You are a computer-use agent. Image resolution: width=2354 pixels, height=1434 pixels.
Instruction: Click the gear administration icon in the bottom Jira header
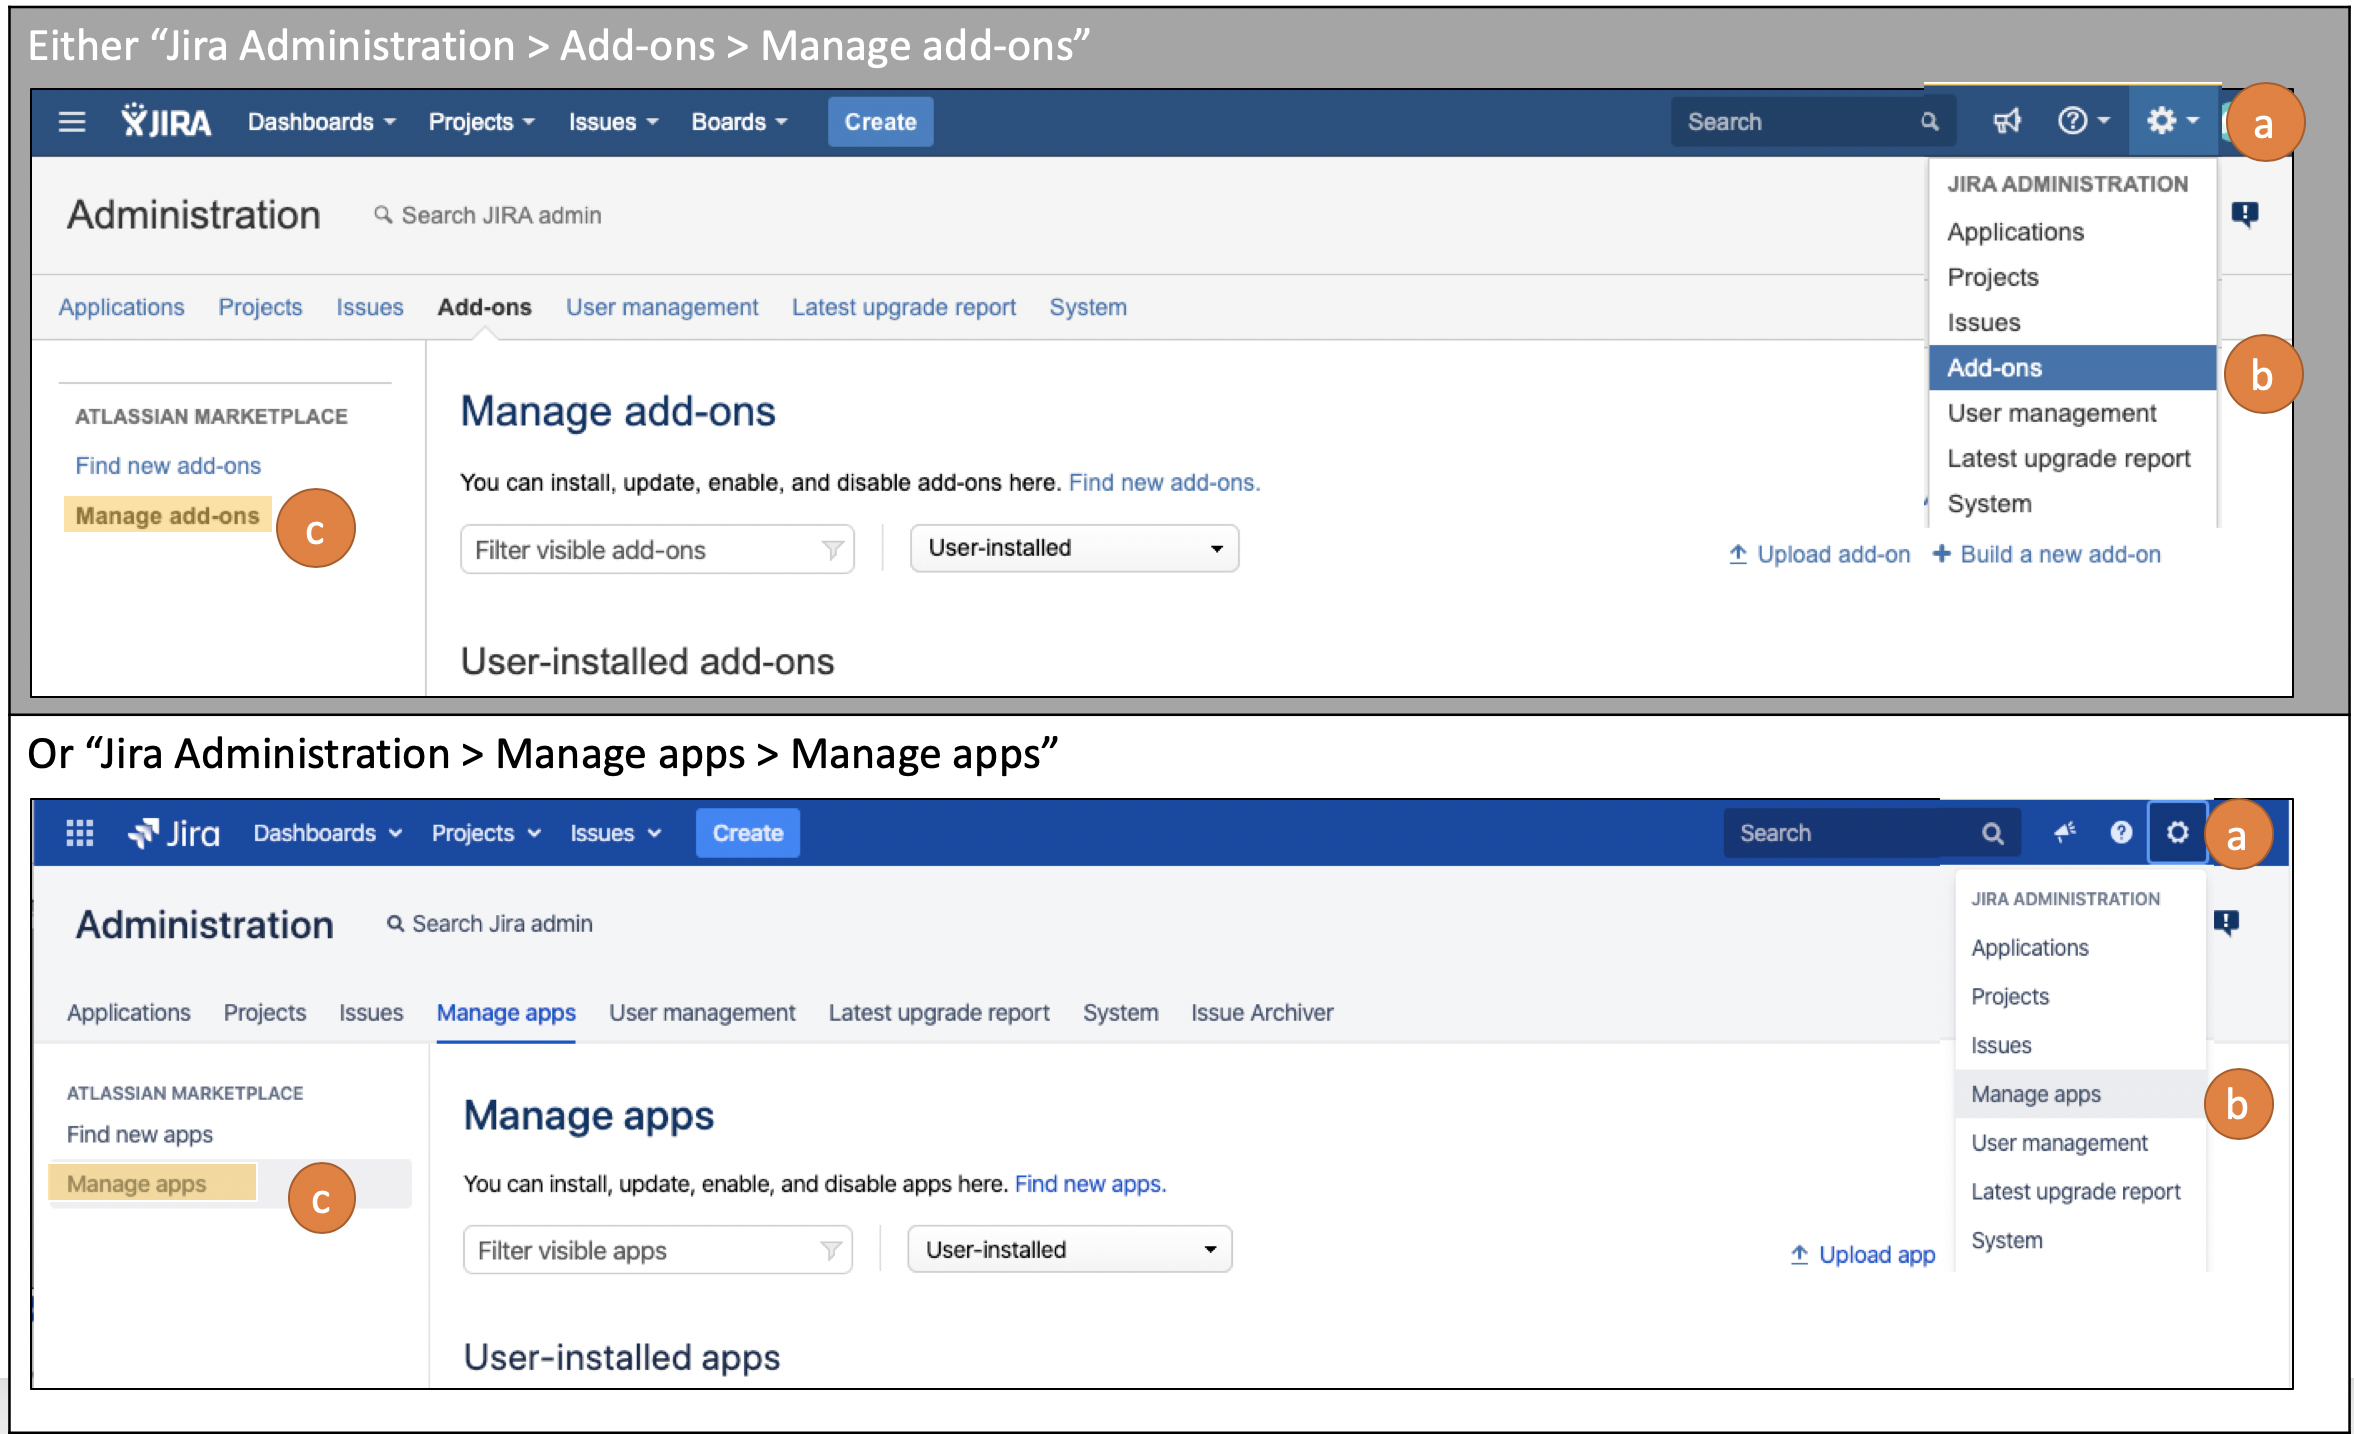point(2177,833)
